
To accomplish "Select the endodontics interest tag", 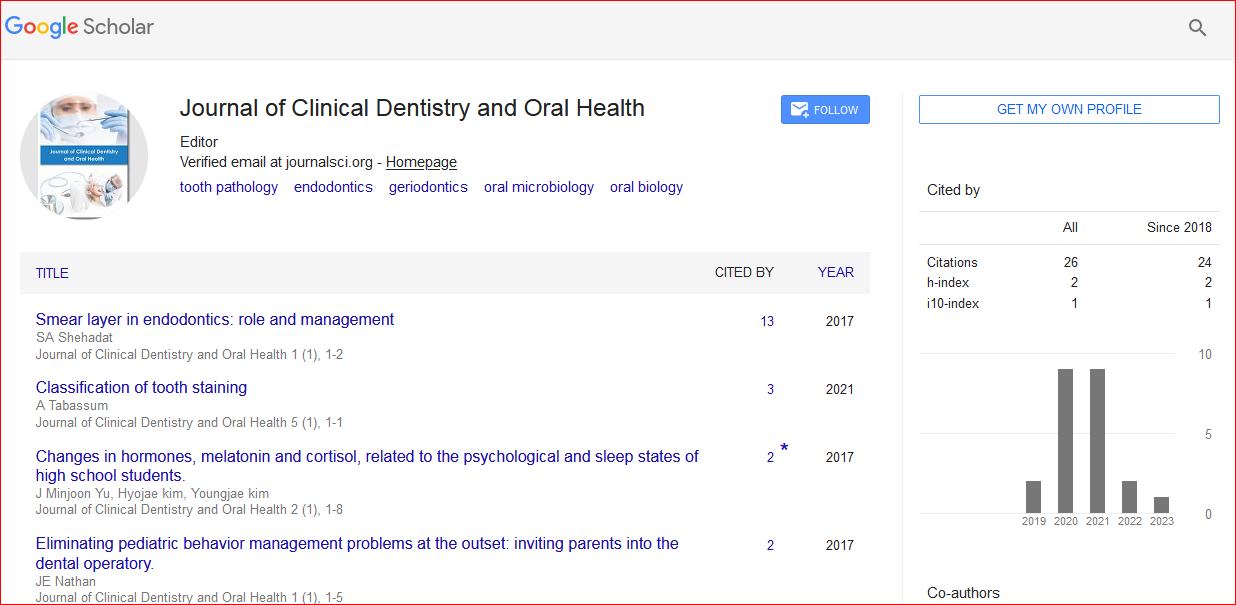I will coord(333,187).
